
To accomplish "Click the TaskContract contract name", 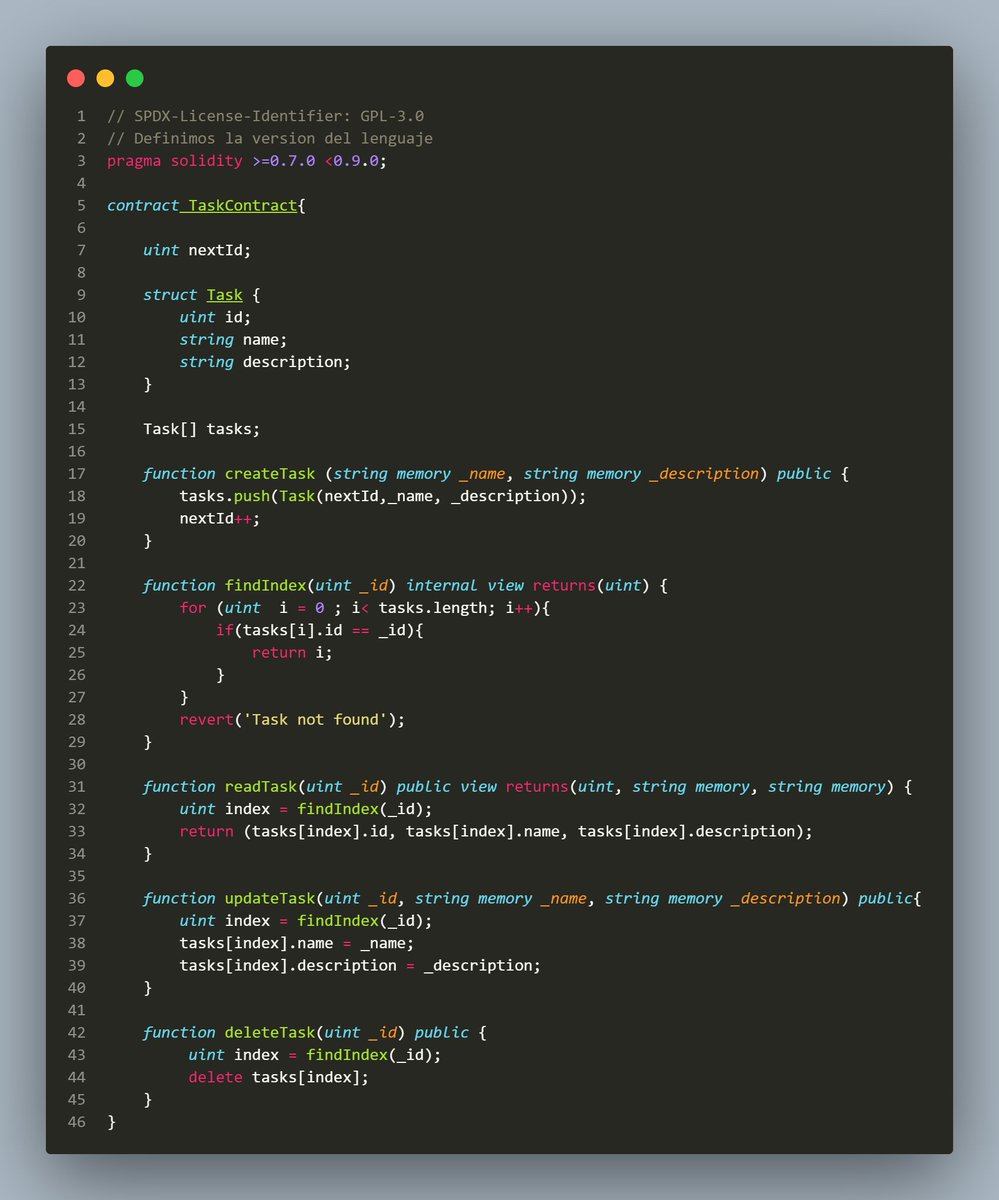I will (243, 205).
